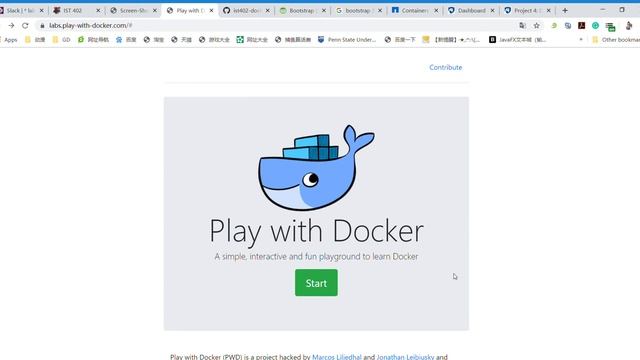Open the browser profile avatar
Screen dimensions: 640x360
point(629,25)
